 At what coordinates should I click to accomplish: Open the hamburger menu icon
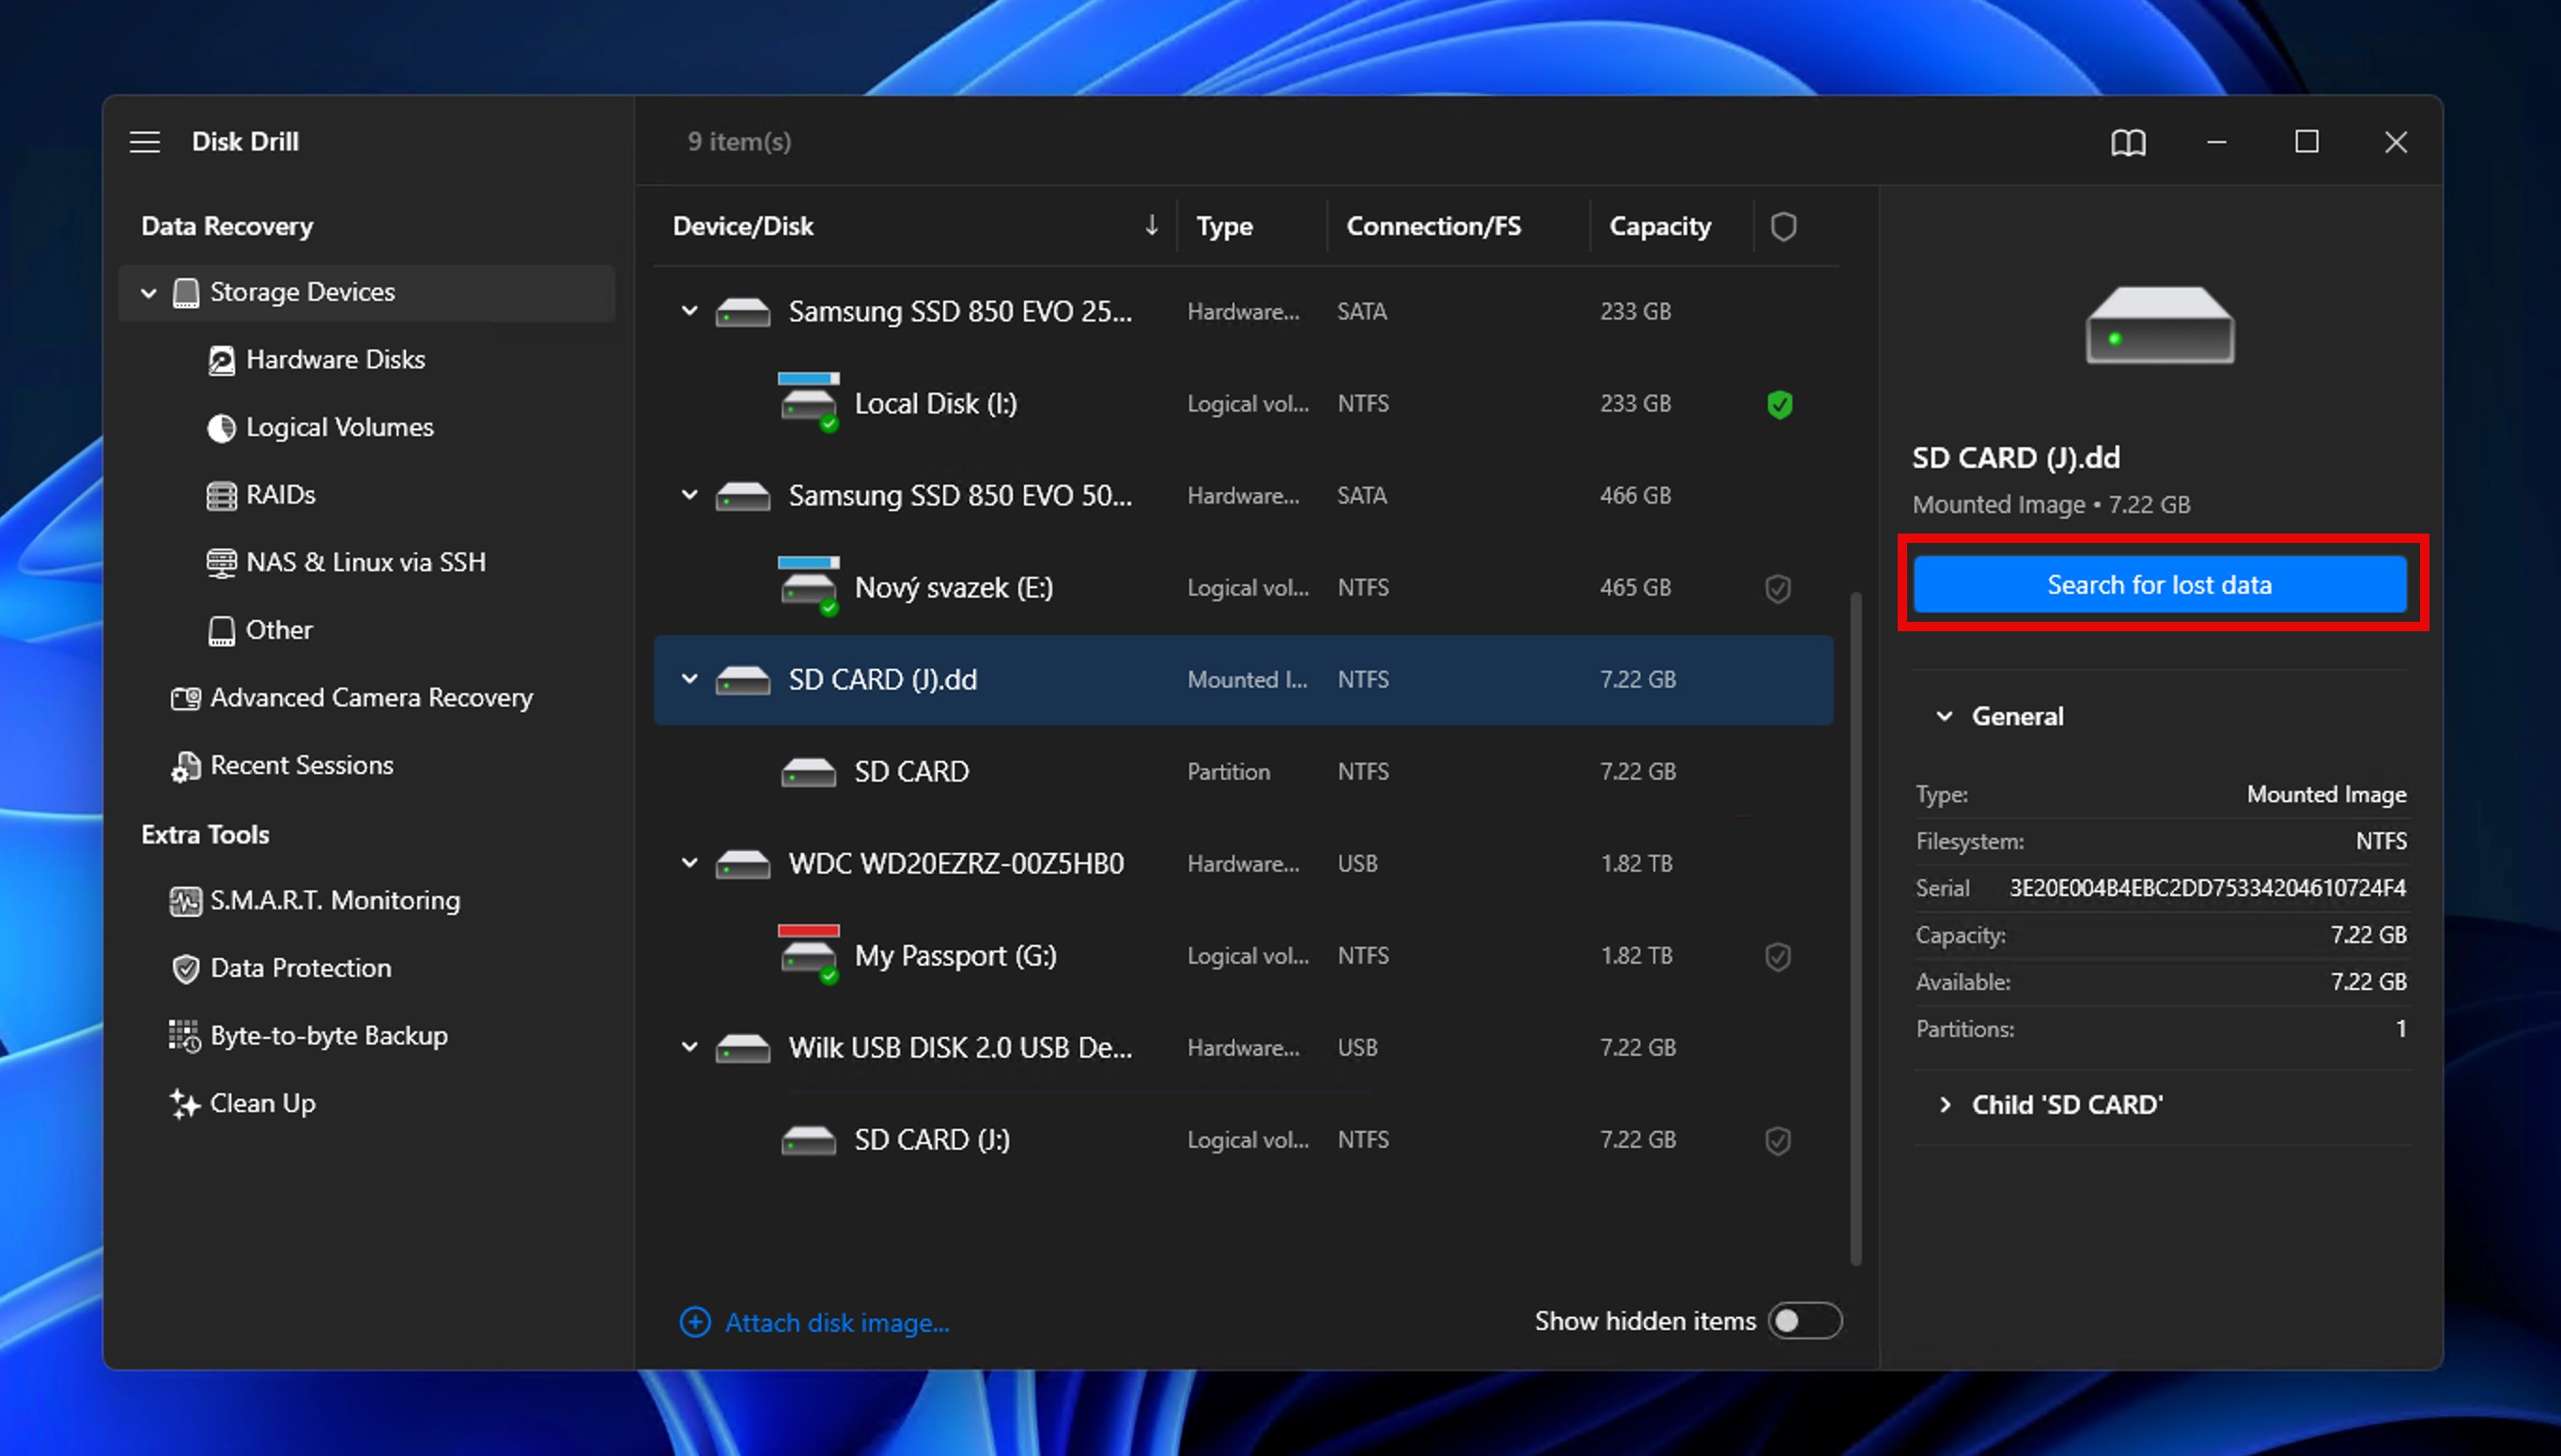pyautogui.click(x=145, y=142)
